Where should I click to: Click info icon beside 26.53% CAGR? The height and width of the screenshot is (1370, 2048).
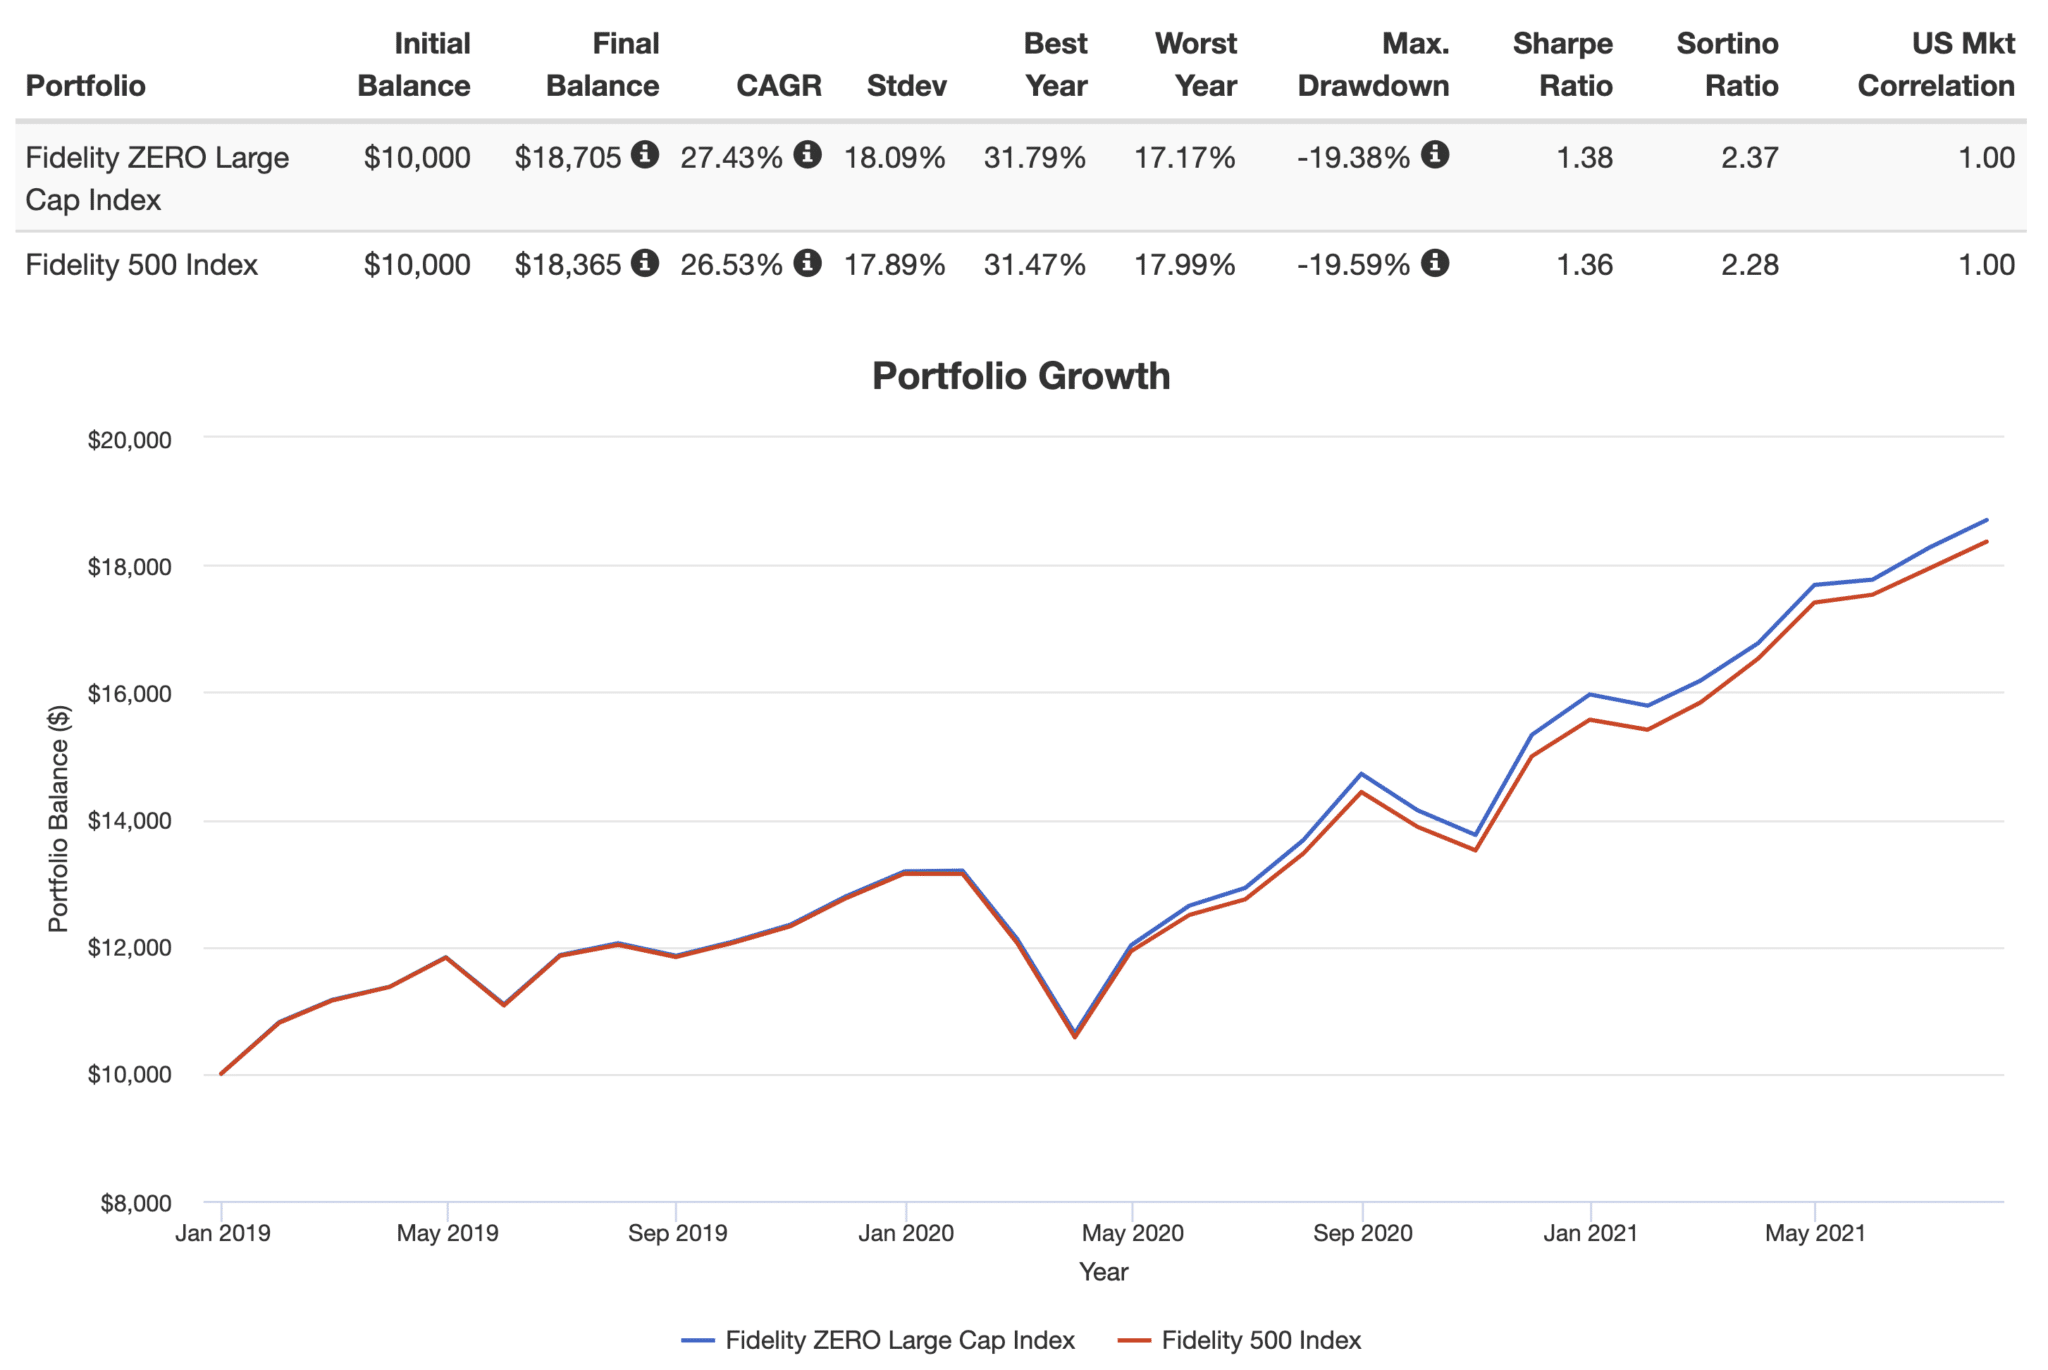(807, 262)
